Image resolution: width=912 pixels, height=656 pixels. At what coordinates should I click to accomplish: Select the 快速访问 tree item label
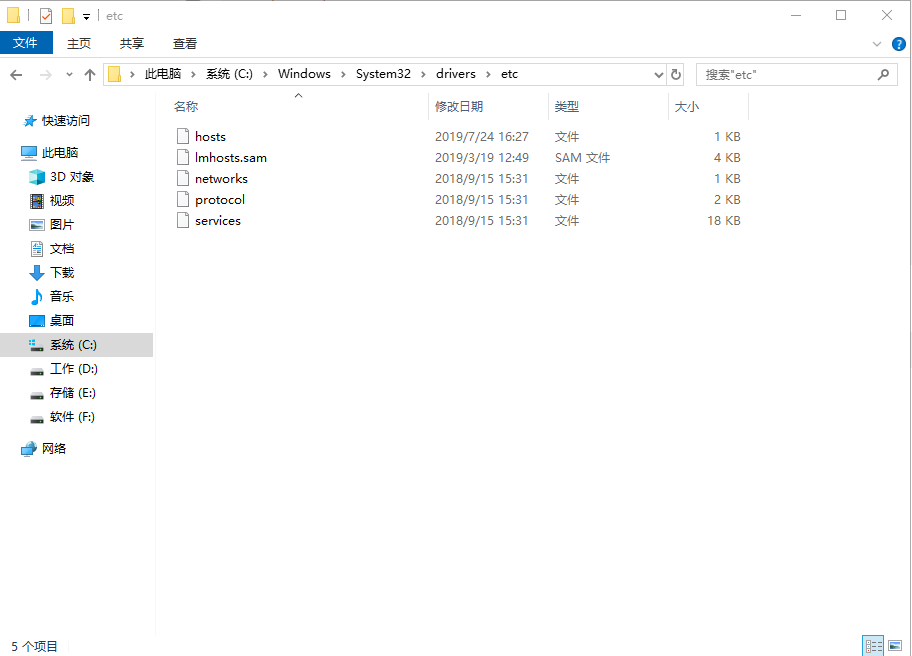coord(66,121)
